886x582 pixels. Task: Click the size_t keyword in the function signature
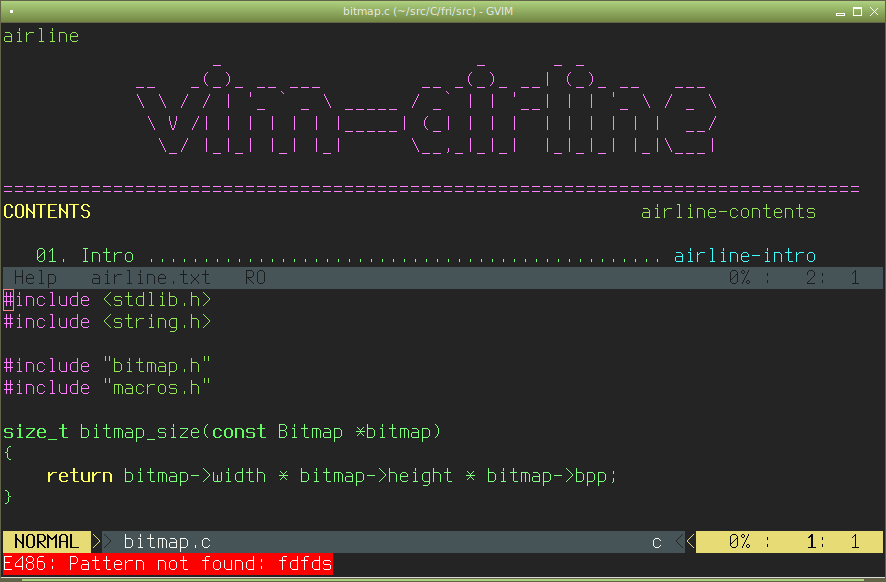(x=36, y=432)
